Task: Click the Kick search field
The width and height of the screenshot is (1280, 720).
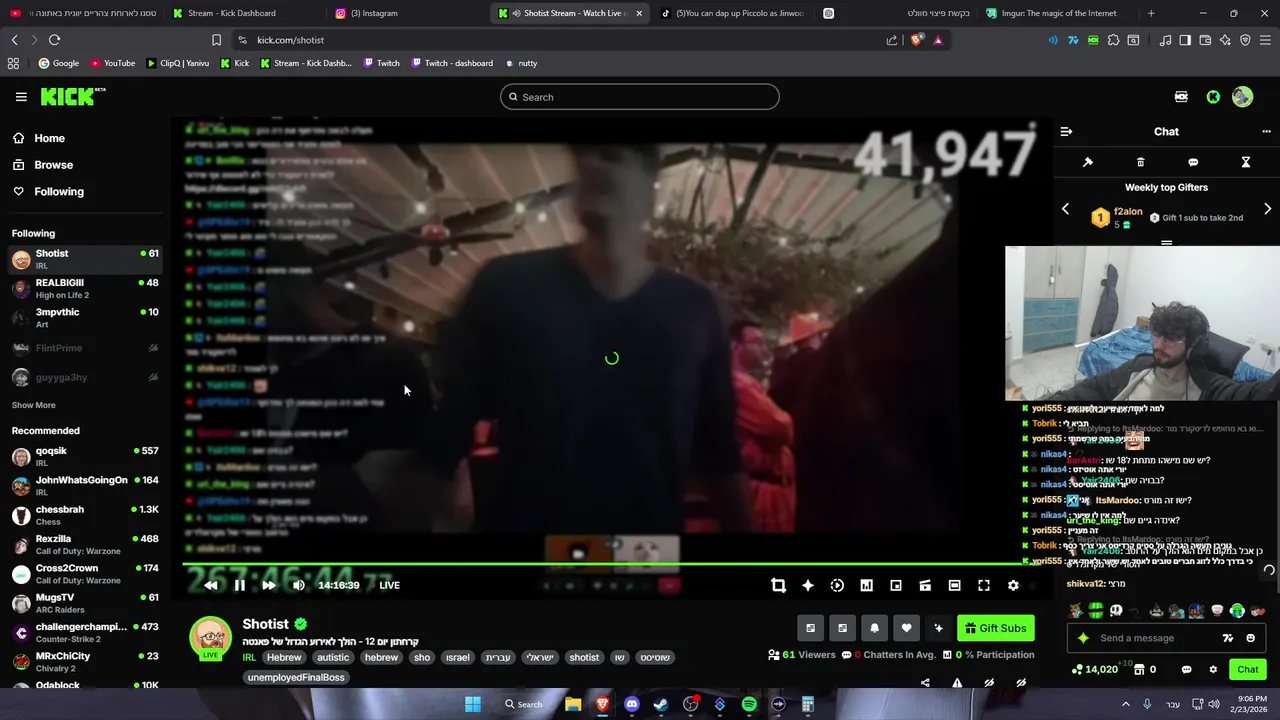Action: (640, 97)
